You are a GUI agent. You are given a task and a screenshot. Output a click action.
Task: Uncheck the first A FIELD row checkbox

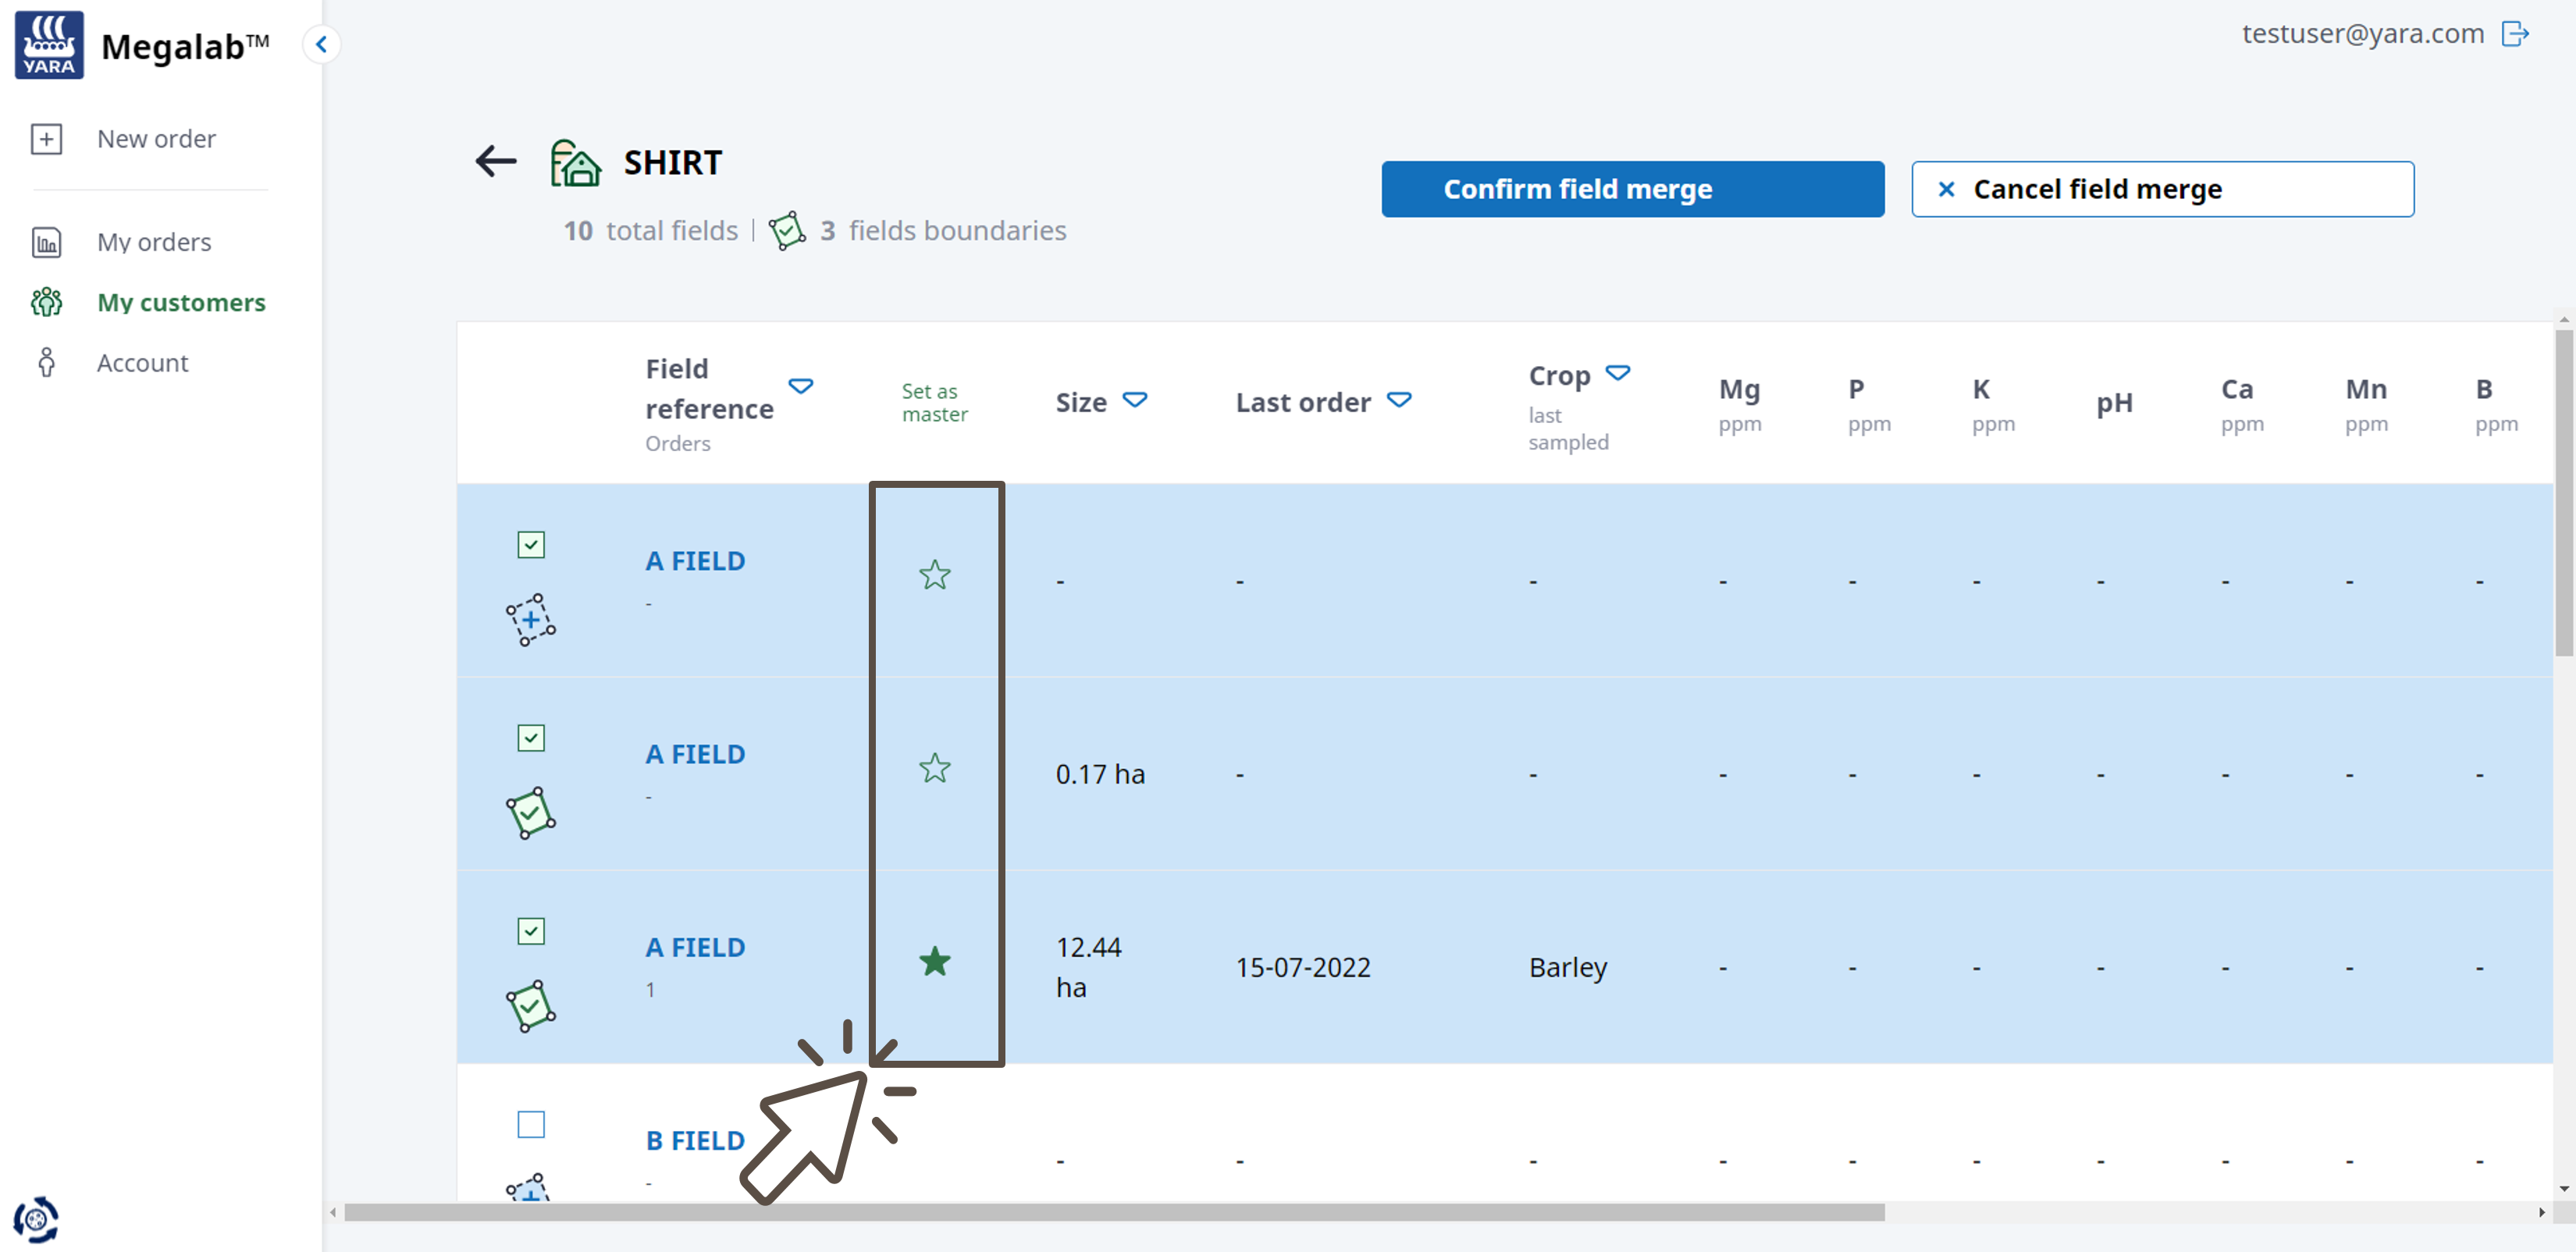(530, 545)
